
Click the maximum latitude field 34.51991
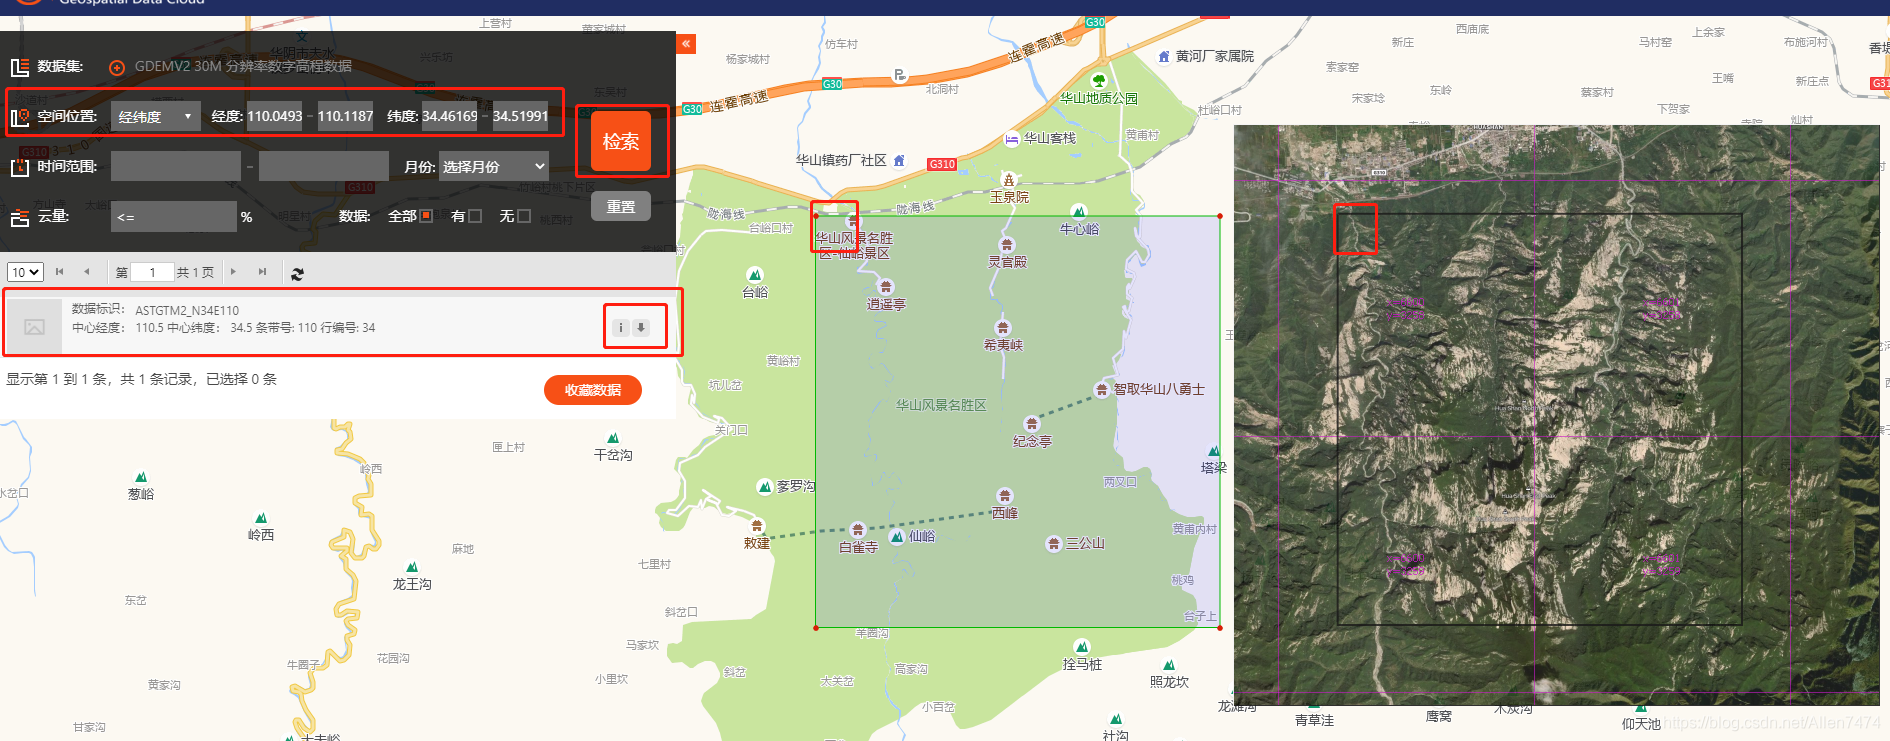point(520,117)
